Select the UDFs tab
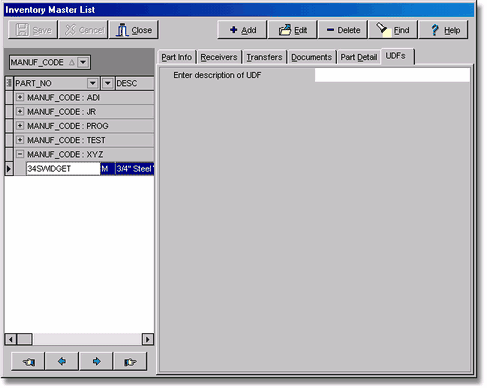Image resolution: width=487 pixels, height=388 pixels. tap(396, 56)
